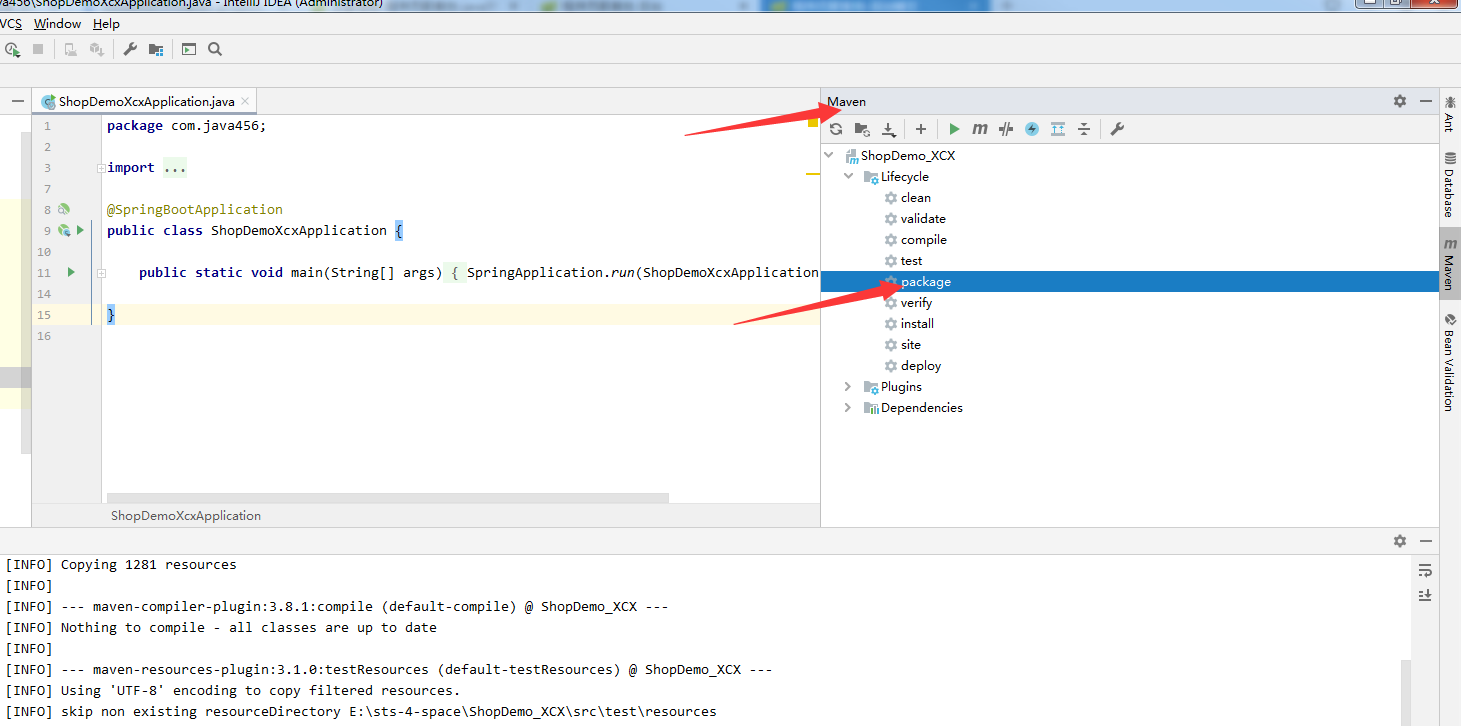This screenshot has height=726, width=1461.
Task: Hide the left tool window panel
Action: tap(19, 101)
